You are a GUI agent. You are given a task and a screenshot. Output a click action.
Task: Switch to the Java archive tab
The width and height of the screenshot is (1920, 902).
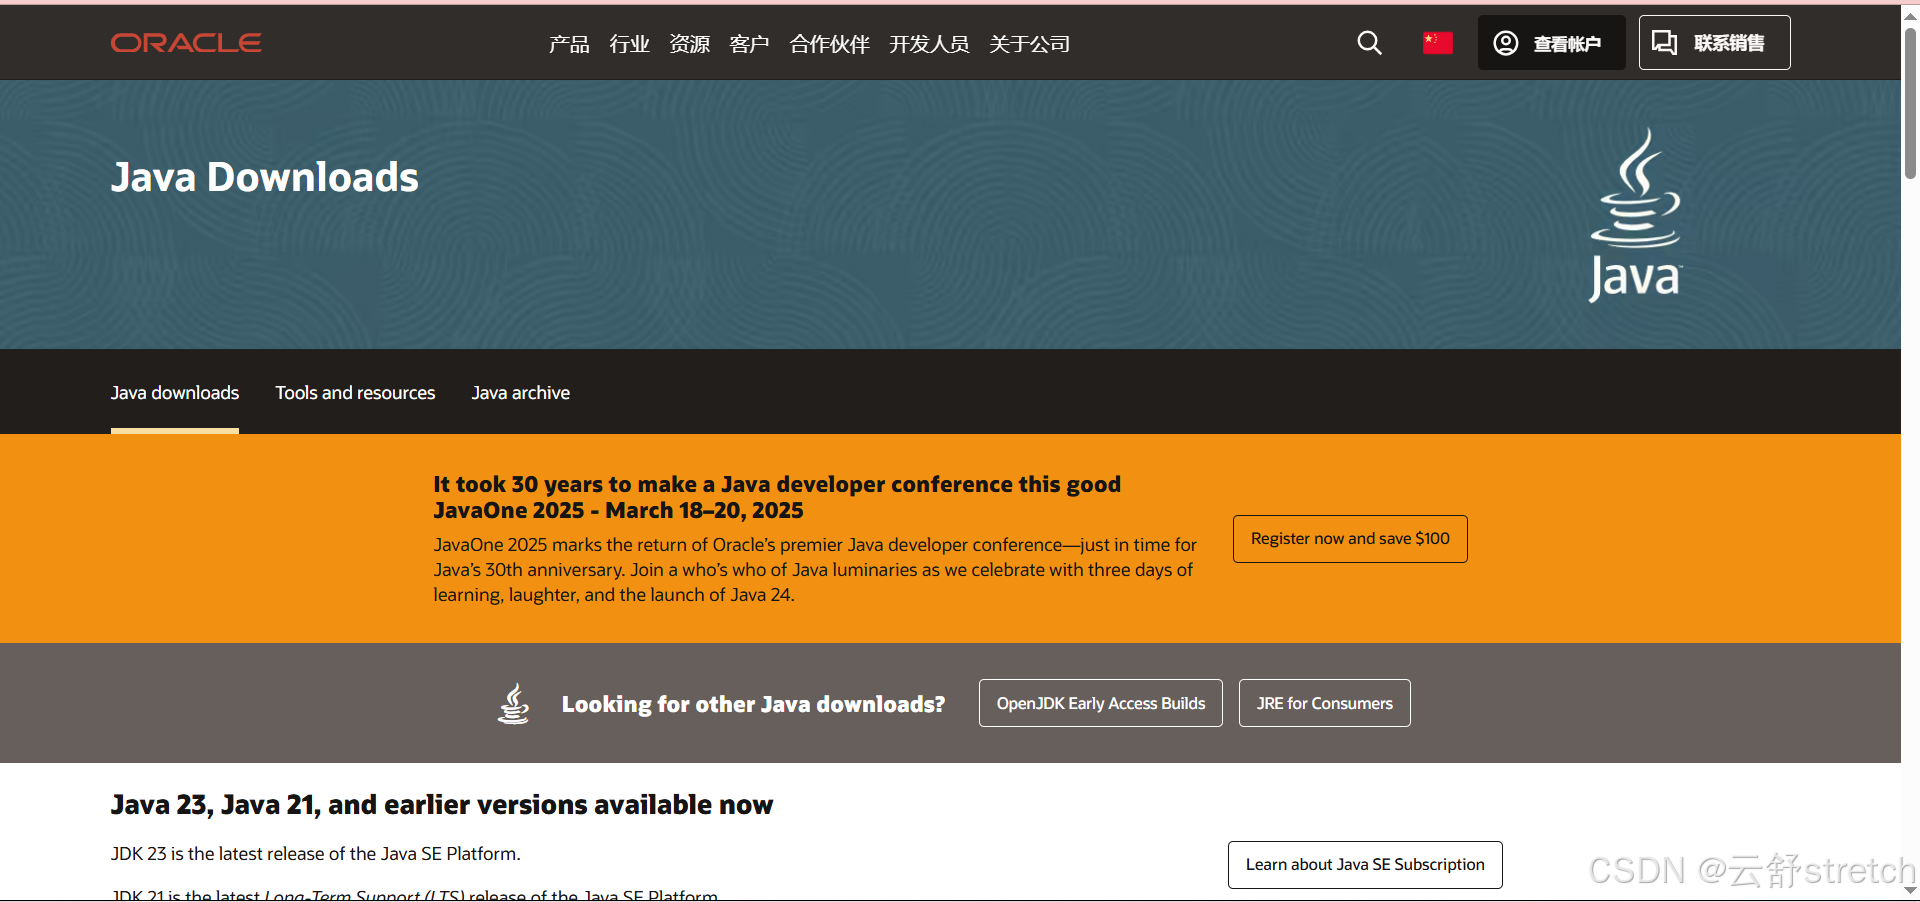tap(521, 393)
